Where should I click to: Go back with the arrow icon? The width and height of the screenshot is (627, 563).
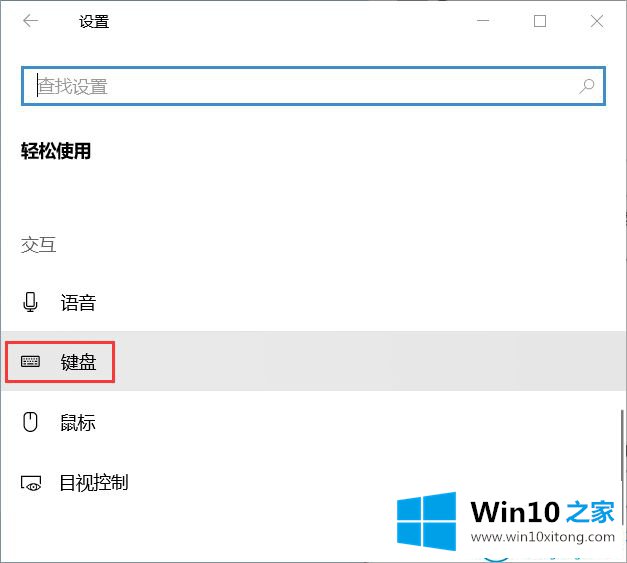click(x=30, y=21)
